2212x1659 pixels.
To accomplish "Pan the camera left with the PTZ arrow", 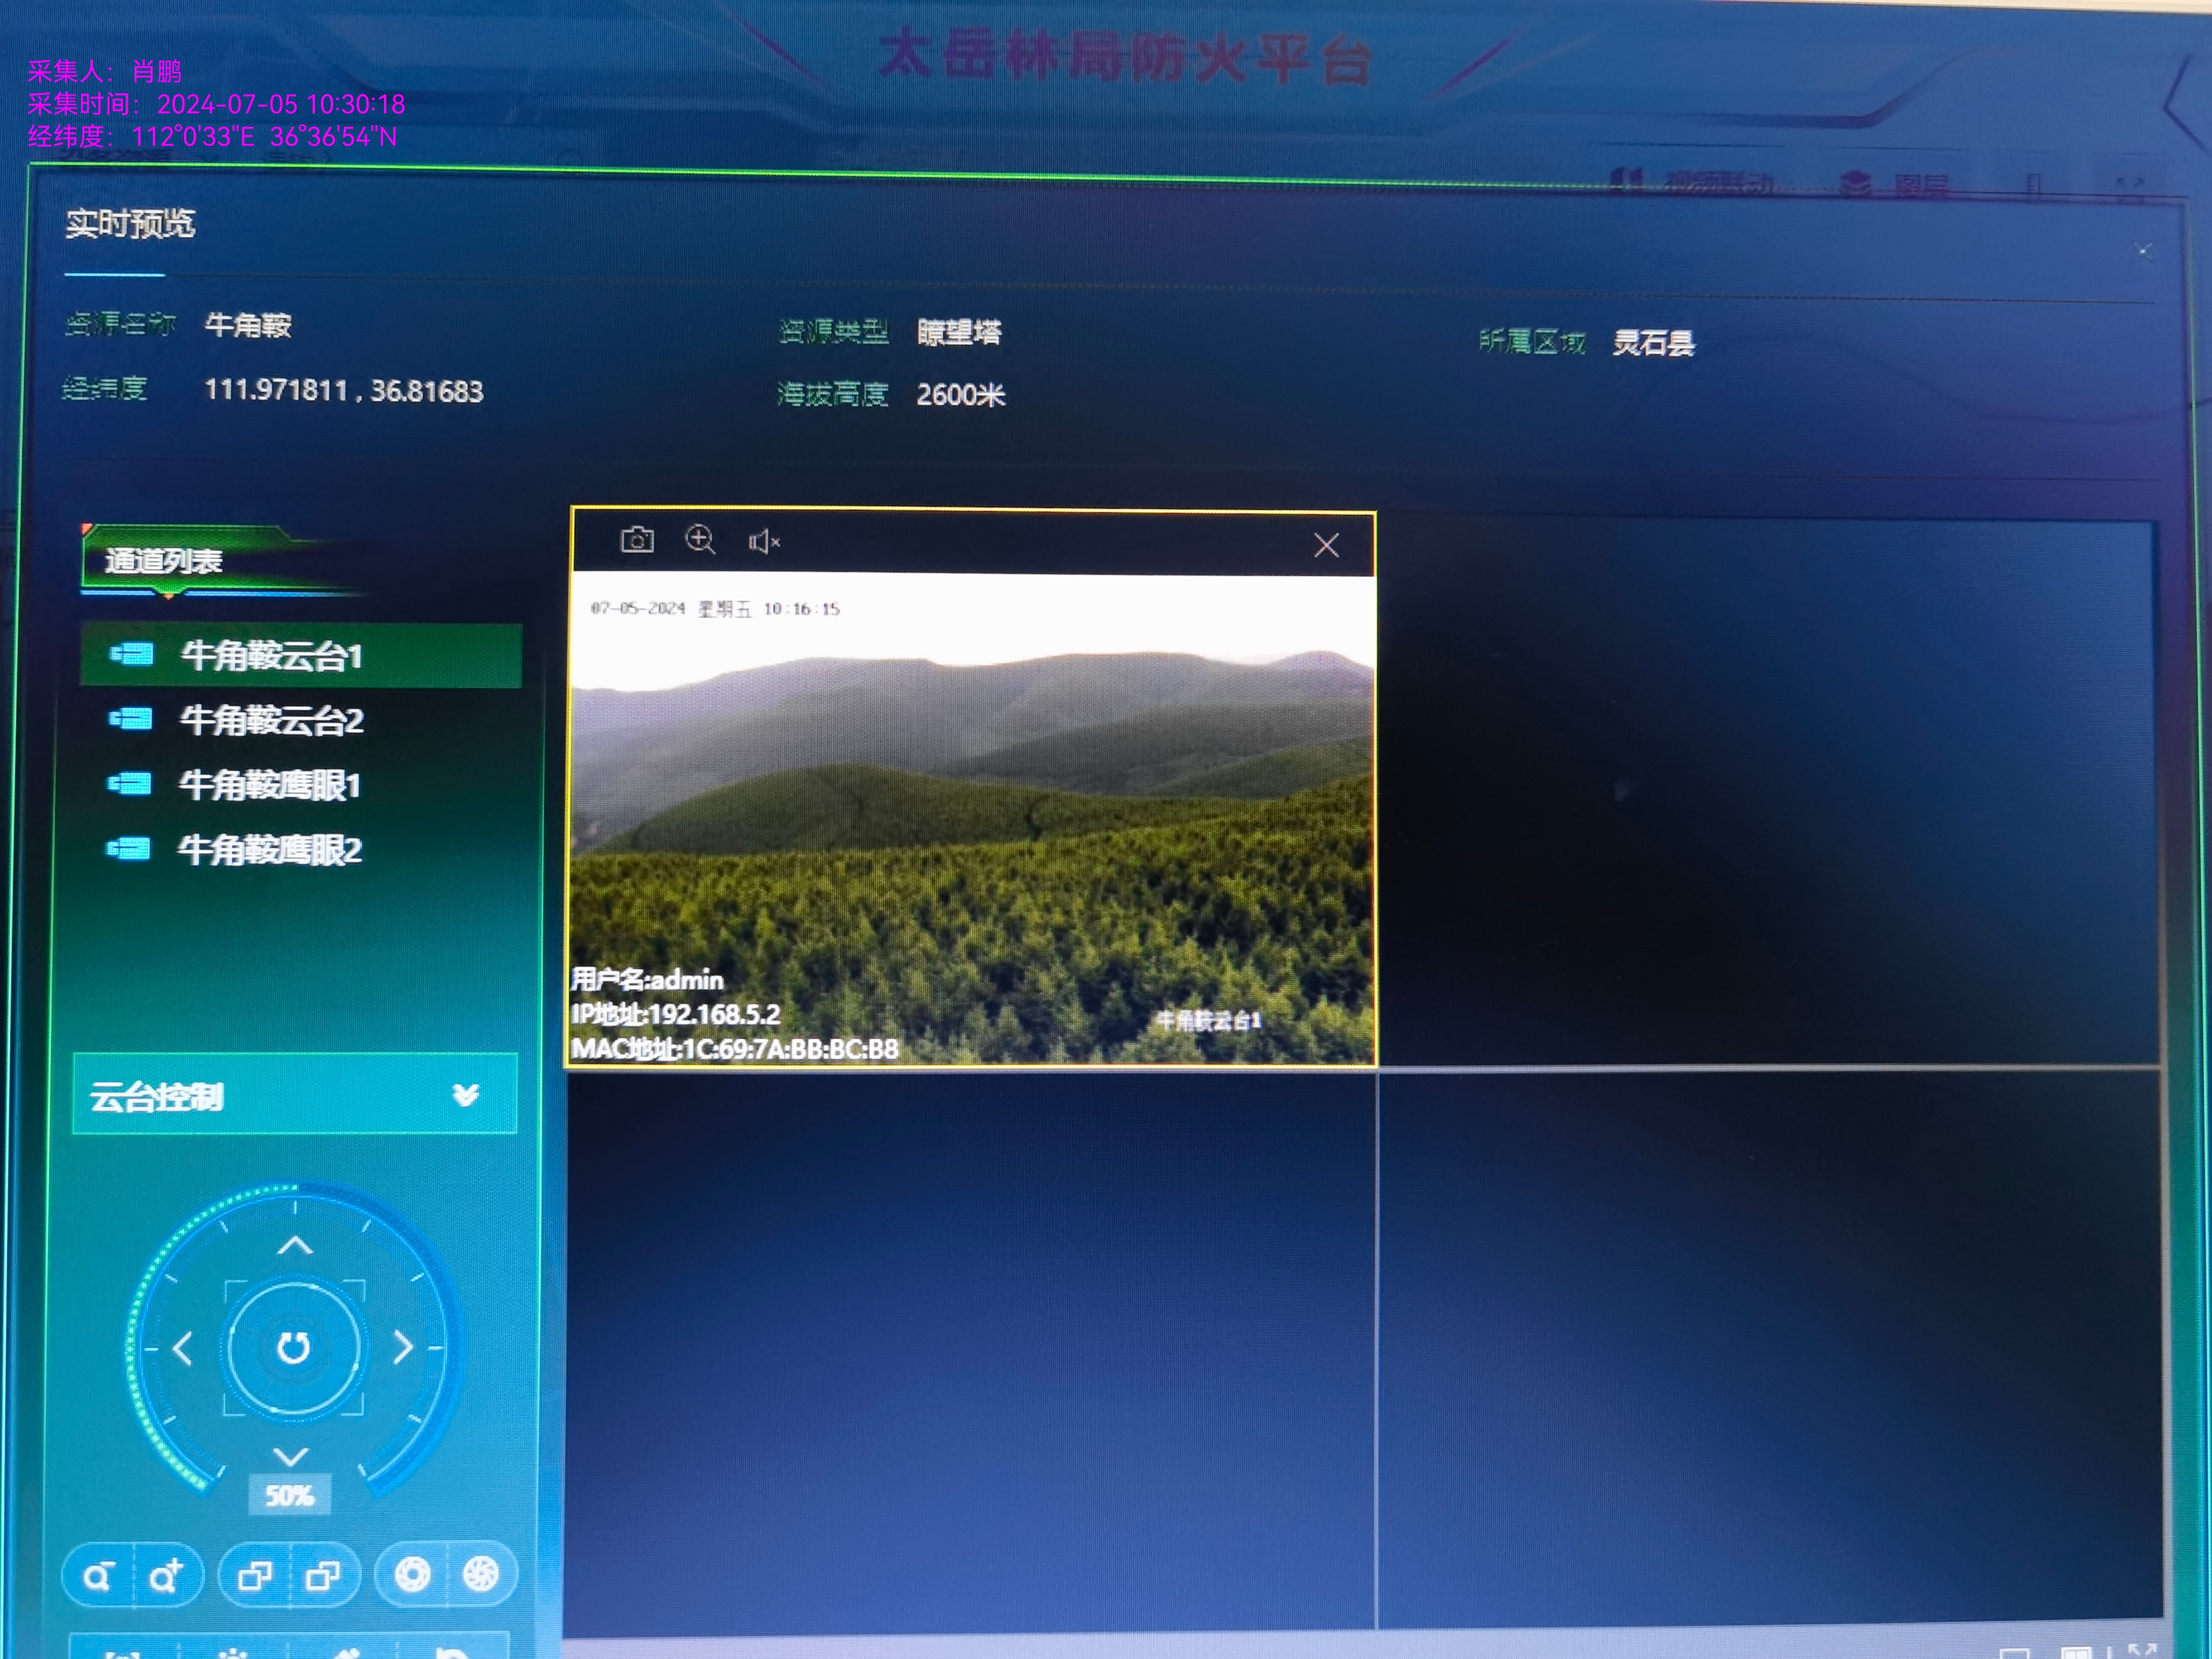I will tap(182, 1349).
